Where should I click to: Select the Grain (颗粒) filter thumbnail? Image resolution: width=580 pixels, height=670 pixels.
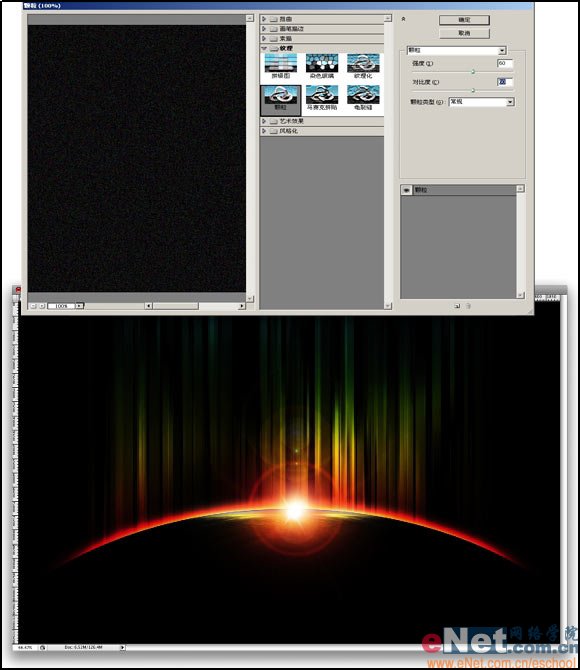280,100
